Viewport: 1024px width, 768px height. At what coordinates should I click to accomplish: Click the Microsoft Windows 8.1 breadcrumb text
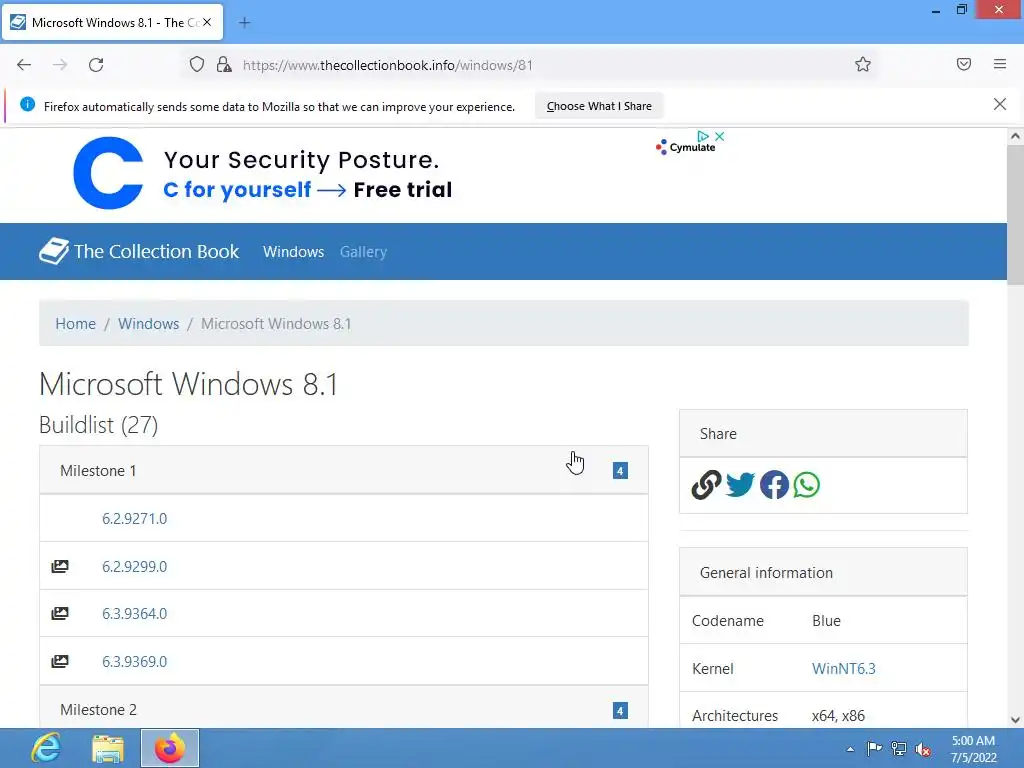(x=276, y=324)
